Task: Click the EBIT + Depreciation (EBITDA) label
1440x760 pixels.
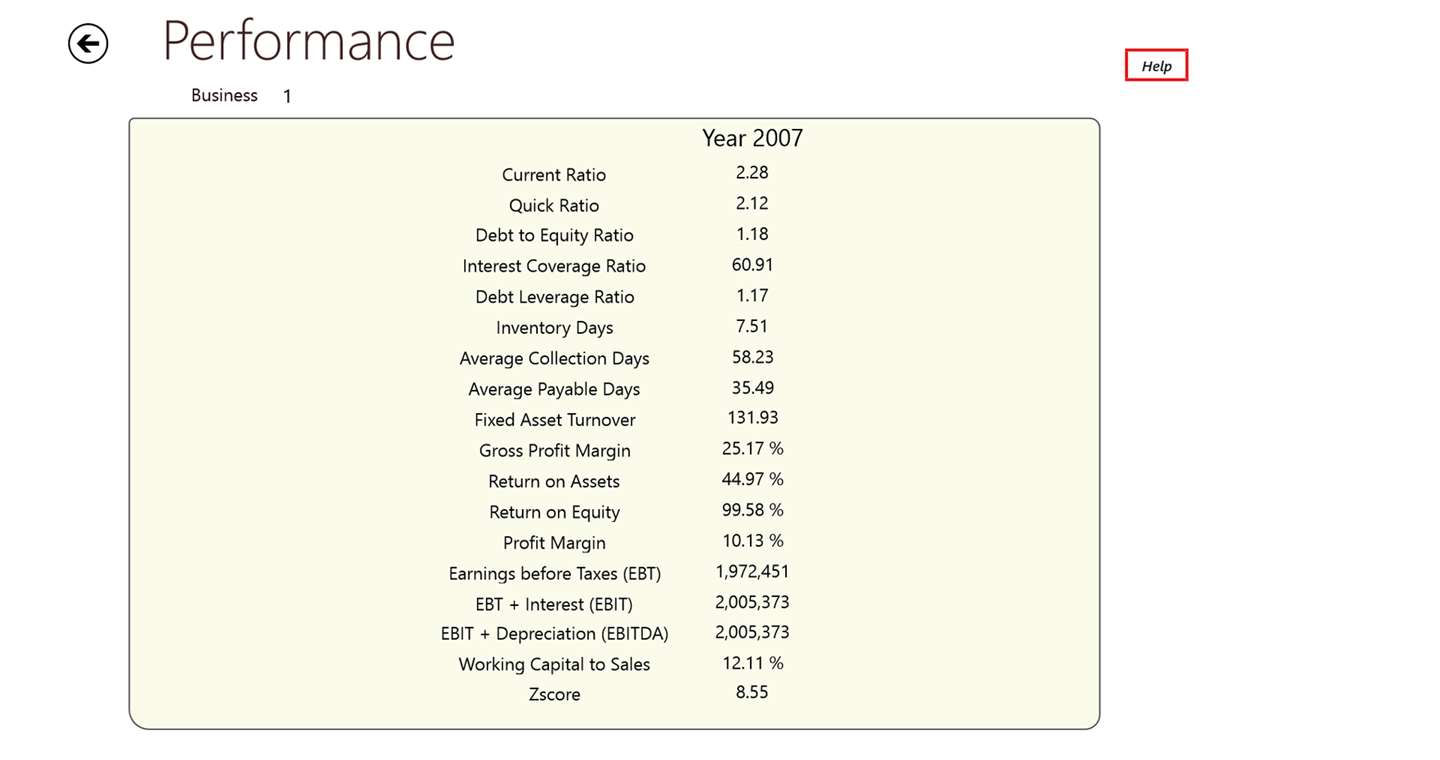Action: (x=554, y=634)
